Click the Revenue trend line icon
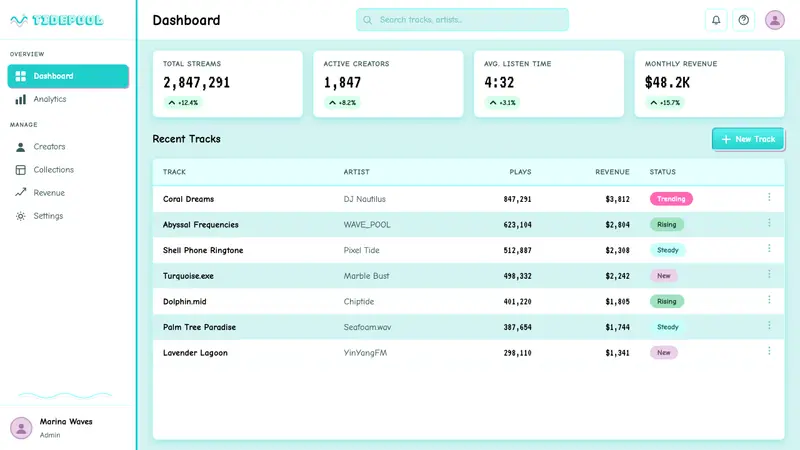Screen dimensions: 800x450 [20, 193]
